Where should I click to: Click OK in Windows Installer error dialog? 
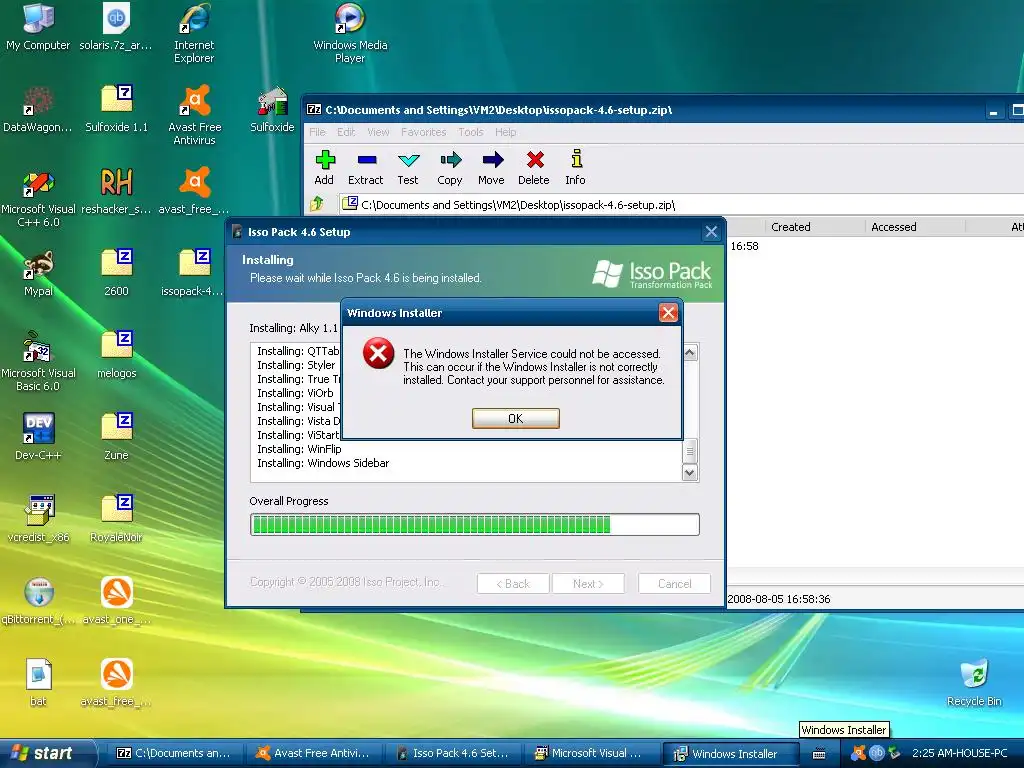[516, 419]
